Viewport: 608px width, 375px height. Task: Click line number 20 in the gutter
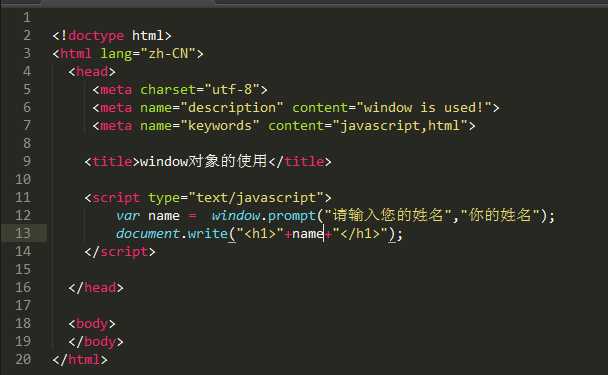[23, 359]
